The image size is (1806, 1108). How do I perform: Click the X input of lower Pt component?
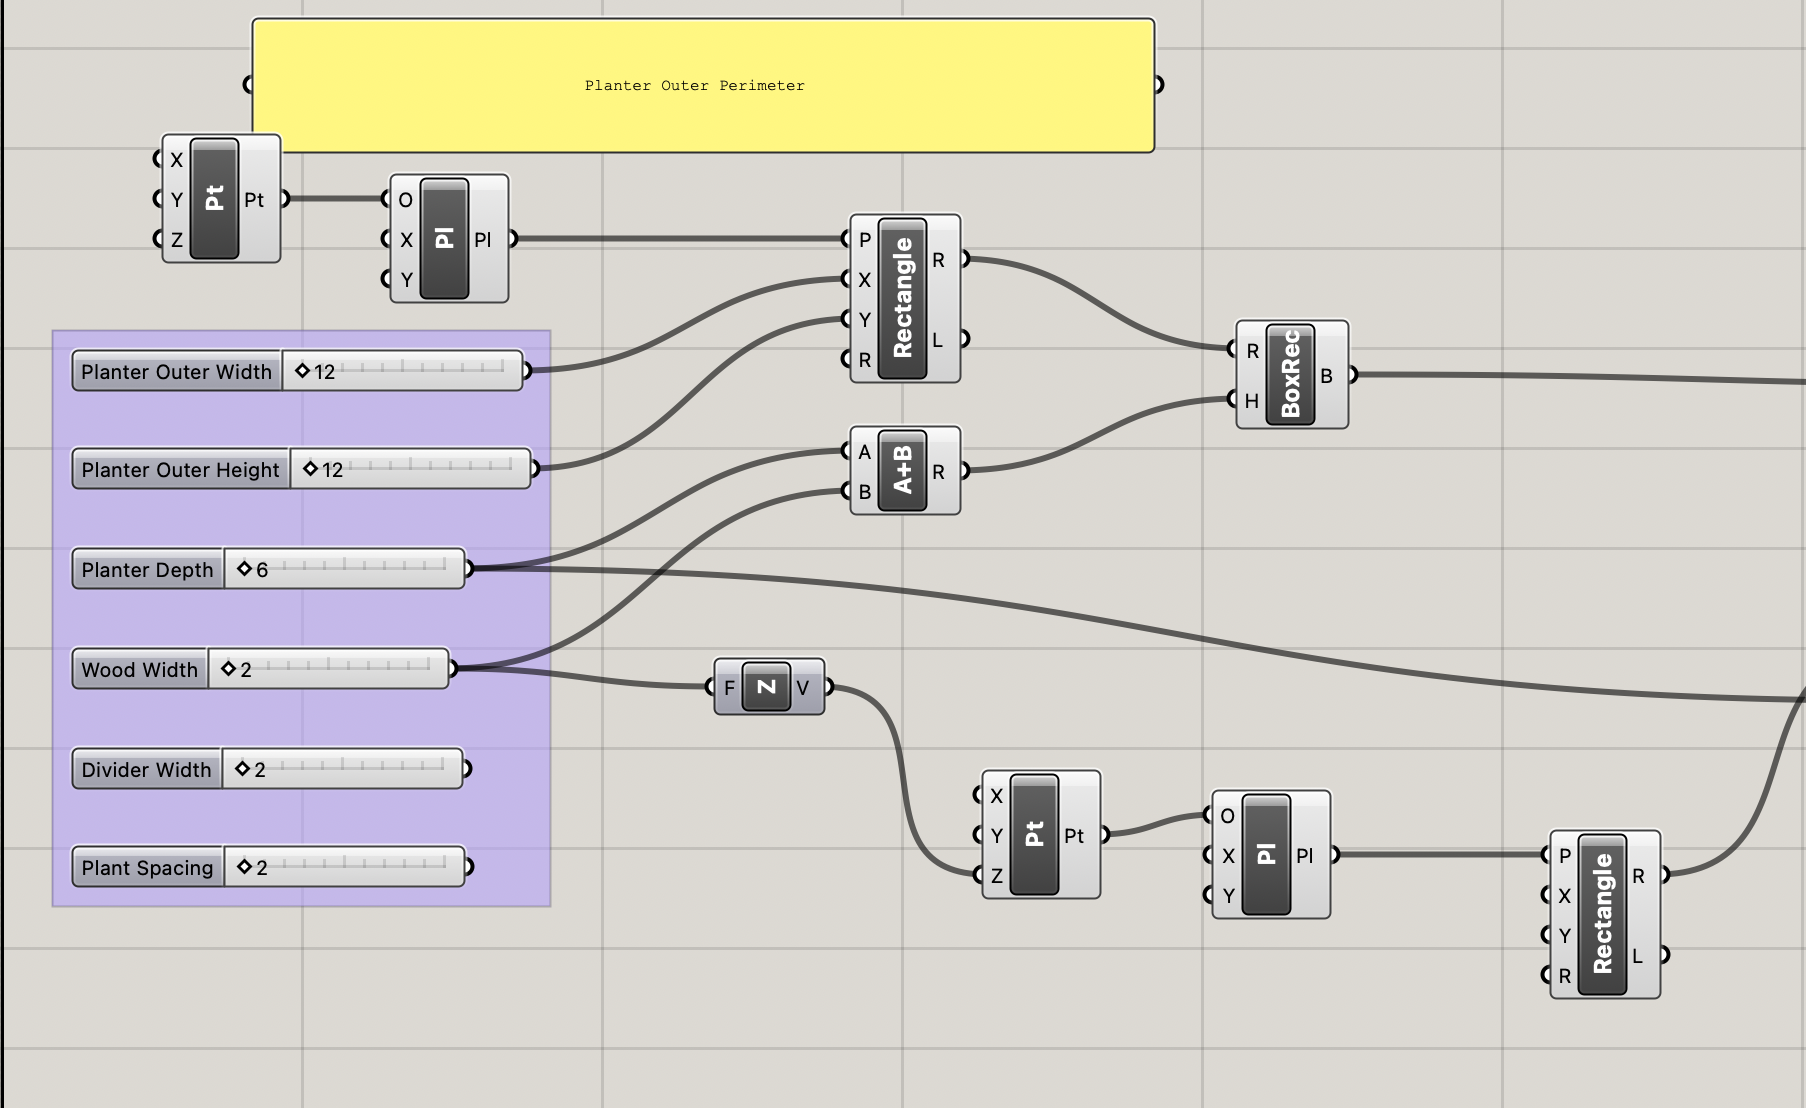(996, 796)
